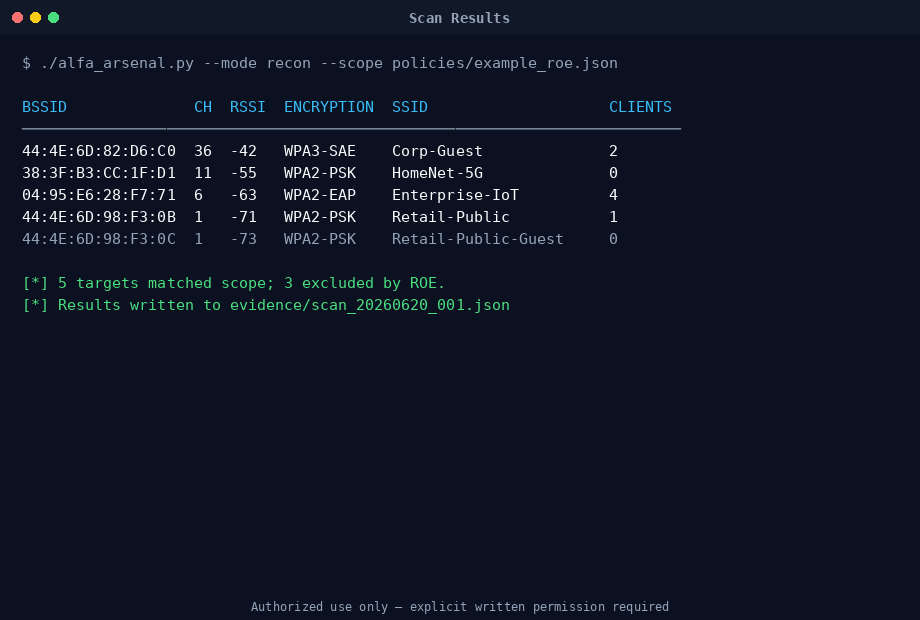Image resolution: width=920 pixels, height=620 pixels.
Task: Click the BSSID column header
Action: (45, 107)
